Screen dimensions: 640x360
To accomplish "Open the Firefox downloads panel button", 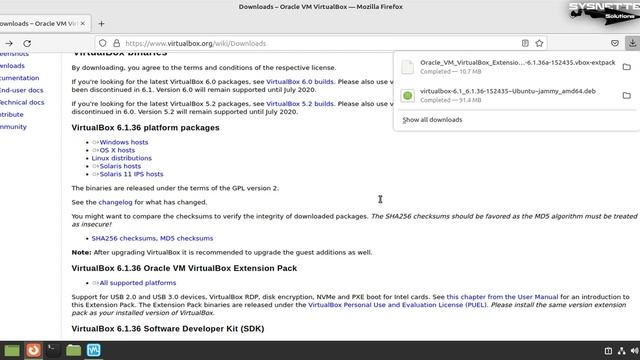I will pos(632,43).
